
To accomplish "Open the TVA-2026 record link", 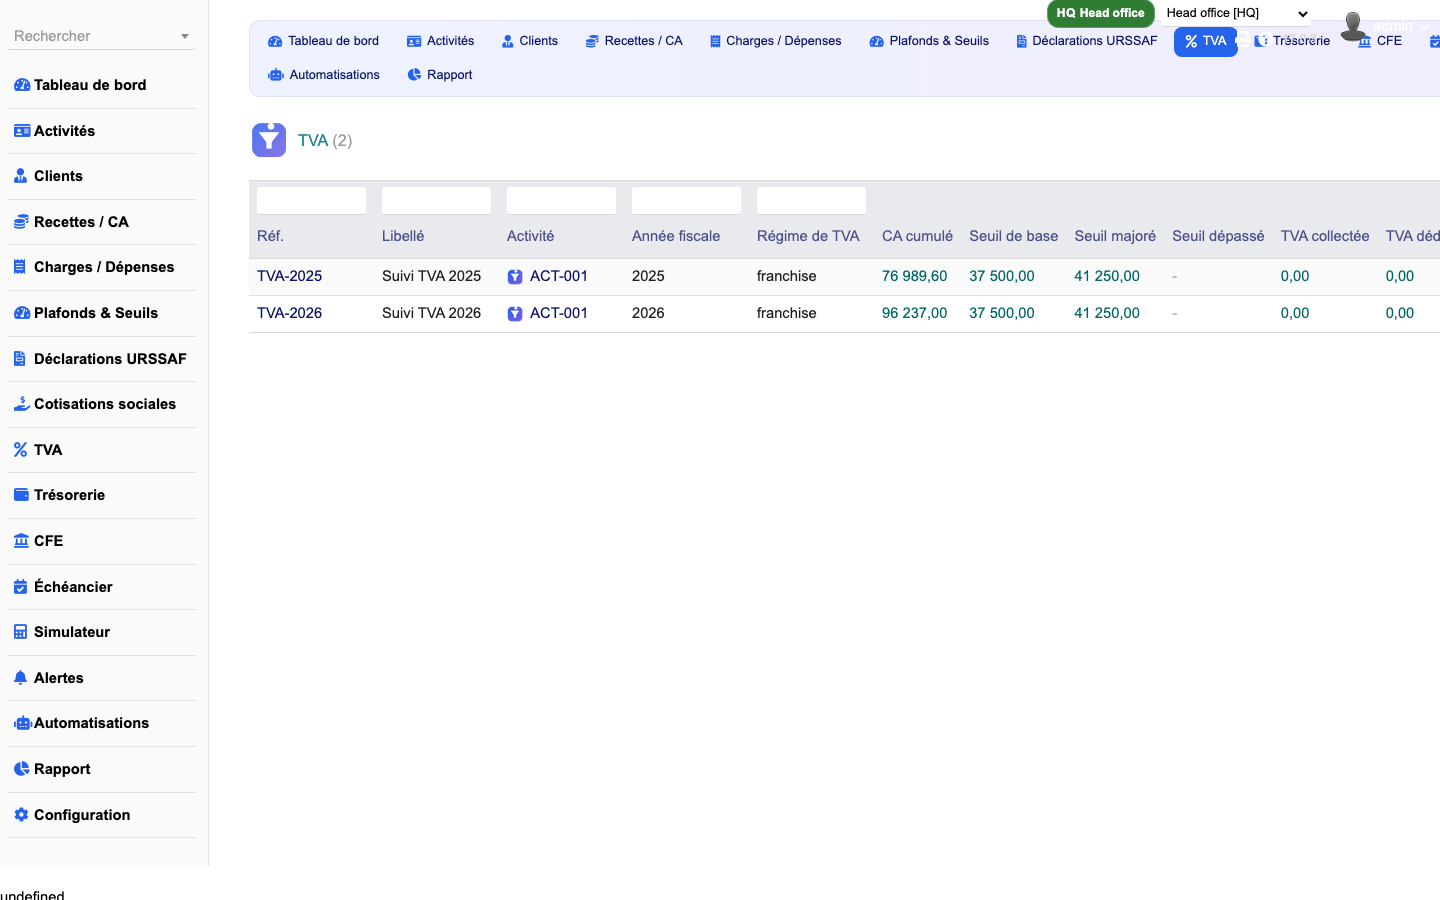I will pos(289,313).
